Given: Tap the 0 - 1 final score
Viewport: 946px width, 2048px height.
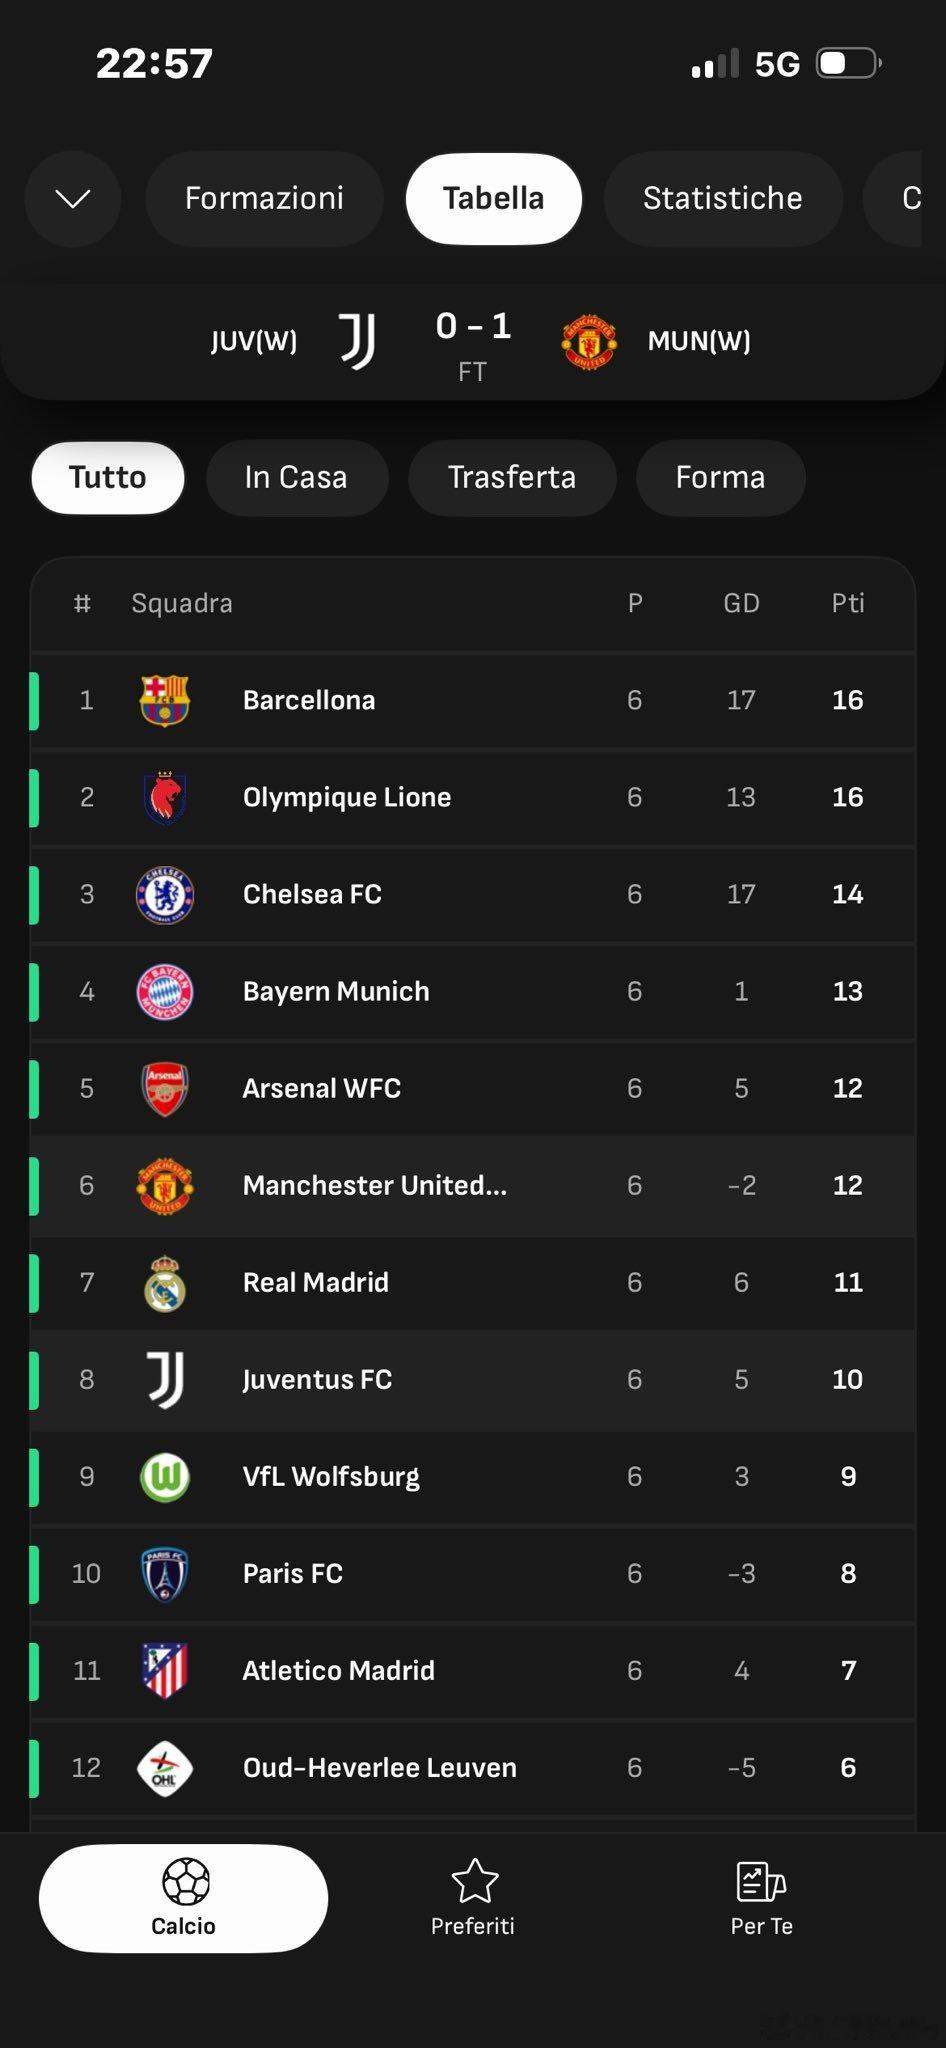Looking at the screenshot, I should pyautogui.click(x=473, y=327).
